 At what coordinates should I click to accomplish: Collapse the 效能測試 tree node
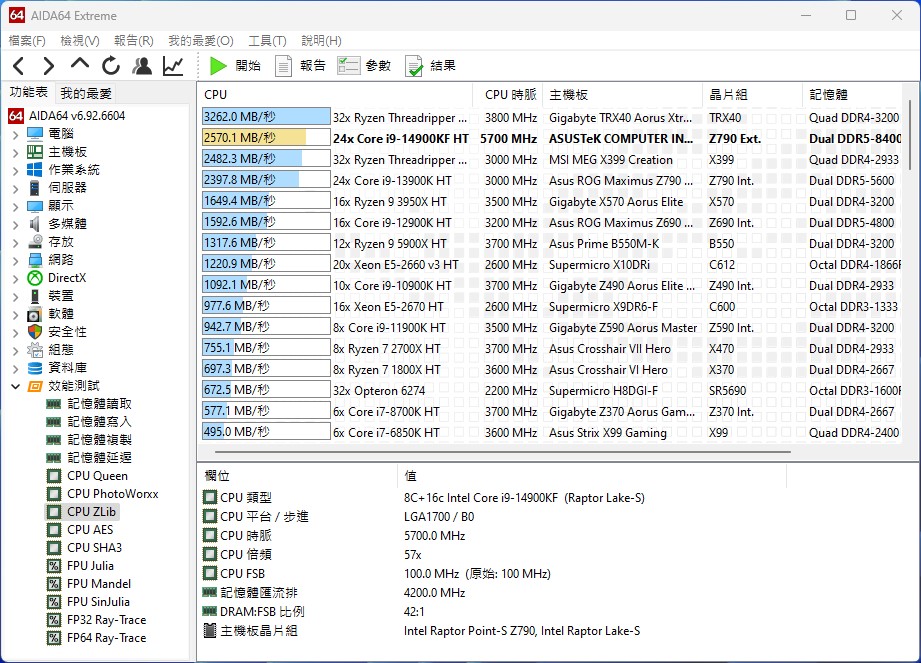coord(16,386)
